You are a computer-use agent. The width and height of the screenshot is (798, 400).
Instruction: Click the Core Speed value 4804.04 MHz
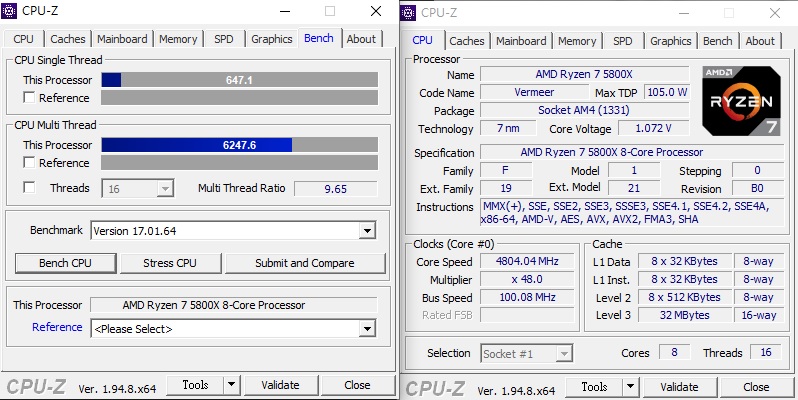(x=527, y=262)
